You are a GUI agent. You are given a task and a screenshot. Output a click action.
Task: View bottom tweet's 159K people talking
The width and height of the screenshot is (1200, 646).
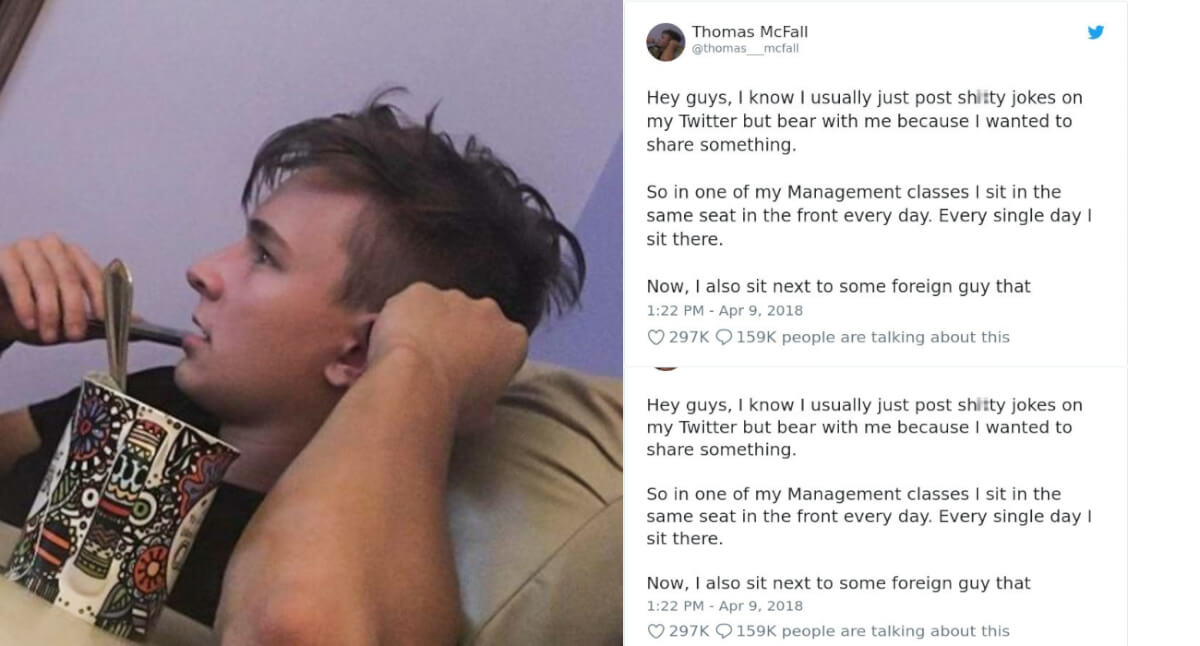pyautogui.click(x=873, y=631)
